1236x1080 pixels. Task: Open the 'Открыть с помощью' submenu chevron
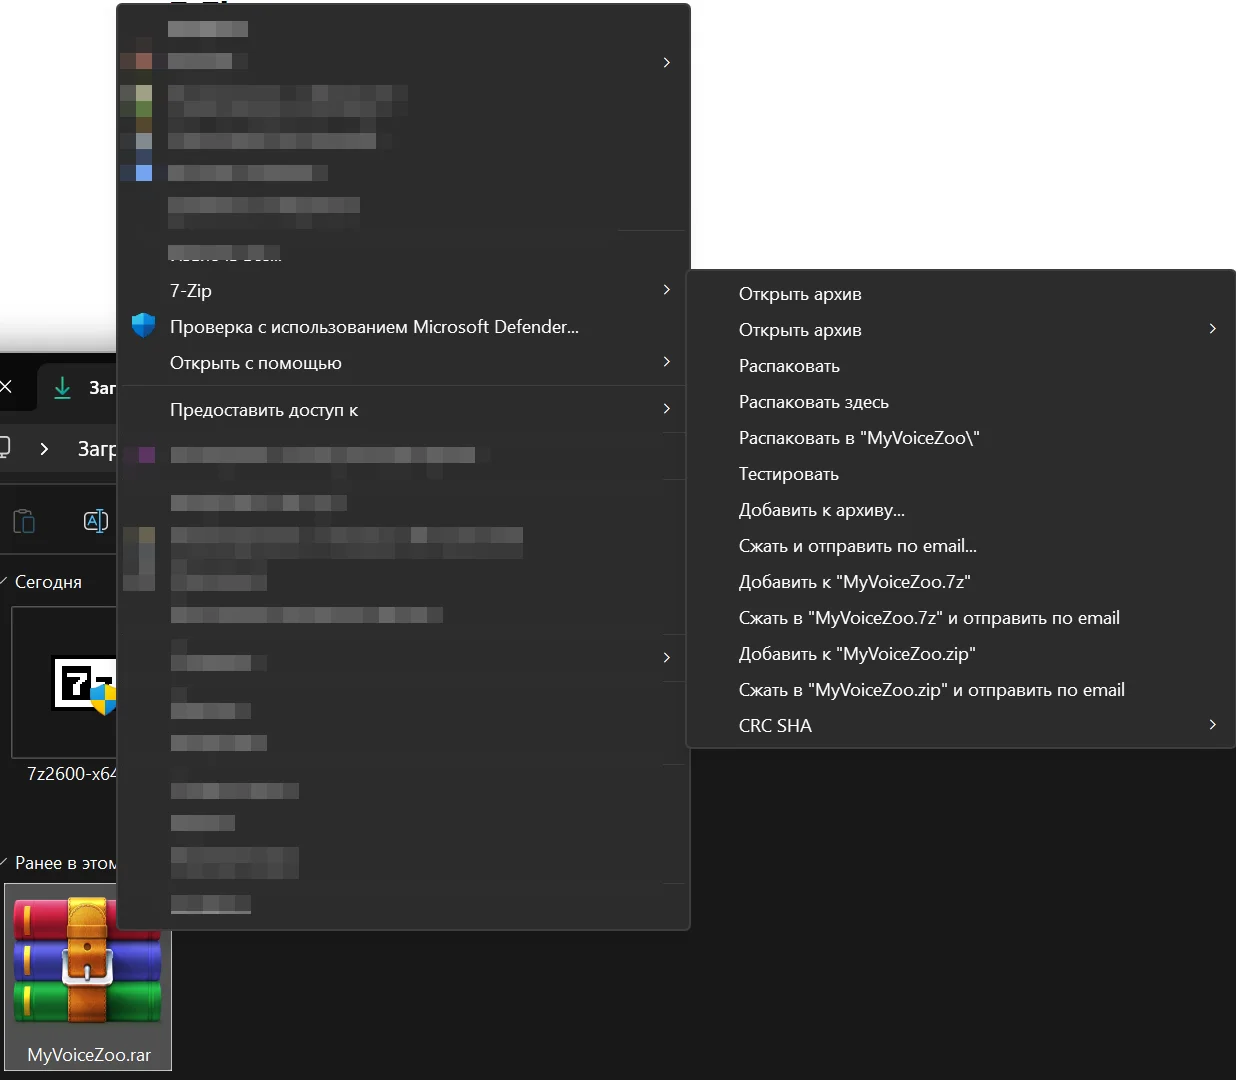pyautogui.click(x=666, y=362)
